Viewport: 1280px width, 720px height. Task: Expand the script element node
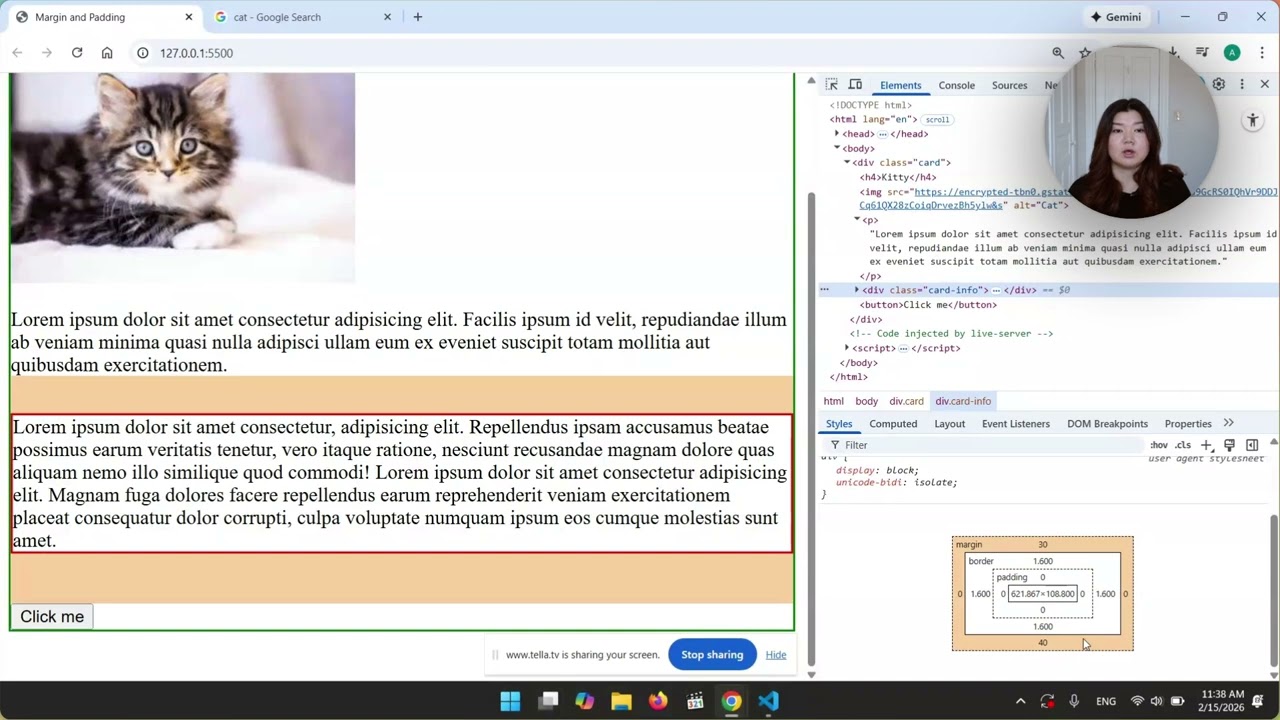[846, 348]
